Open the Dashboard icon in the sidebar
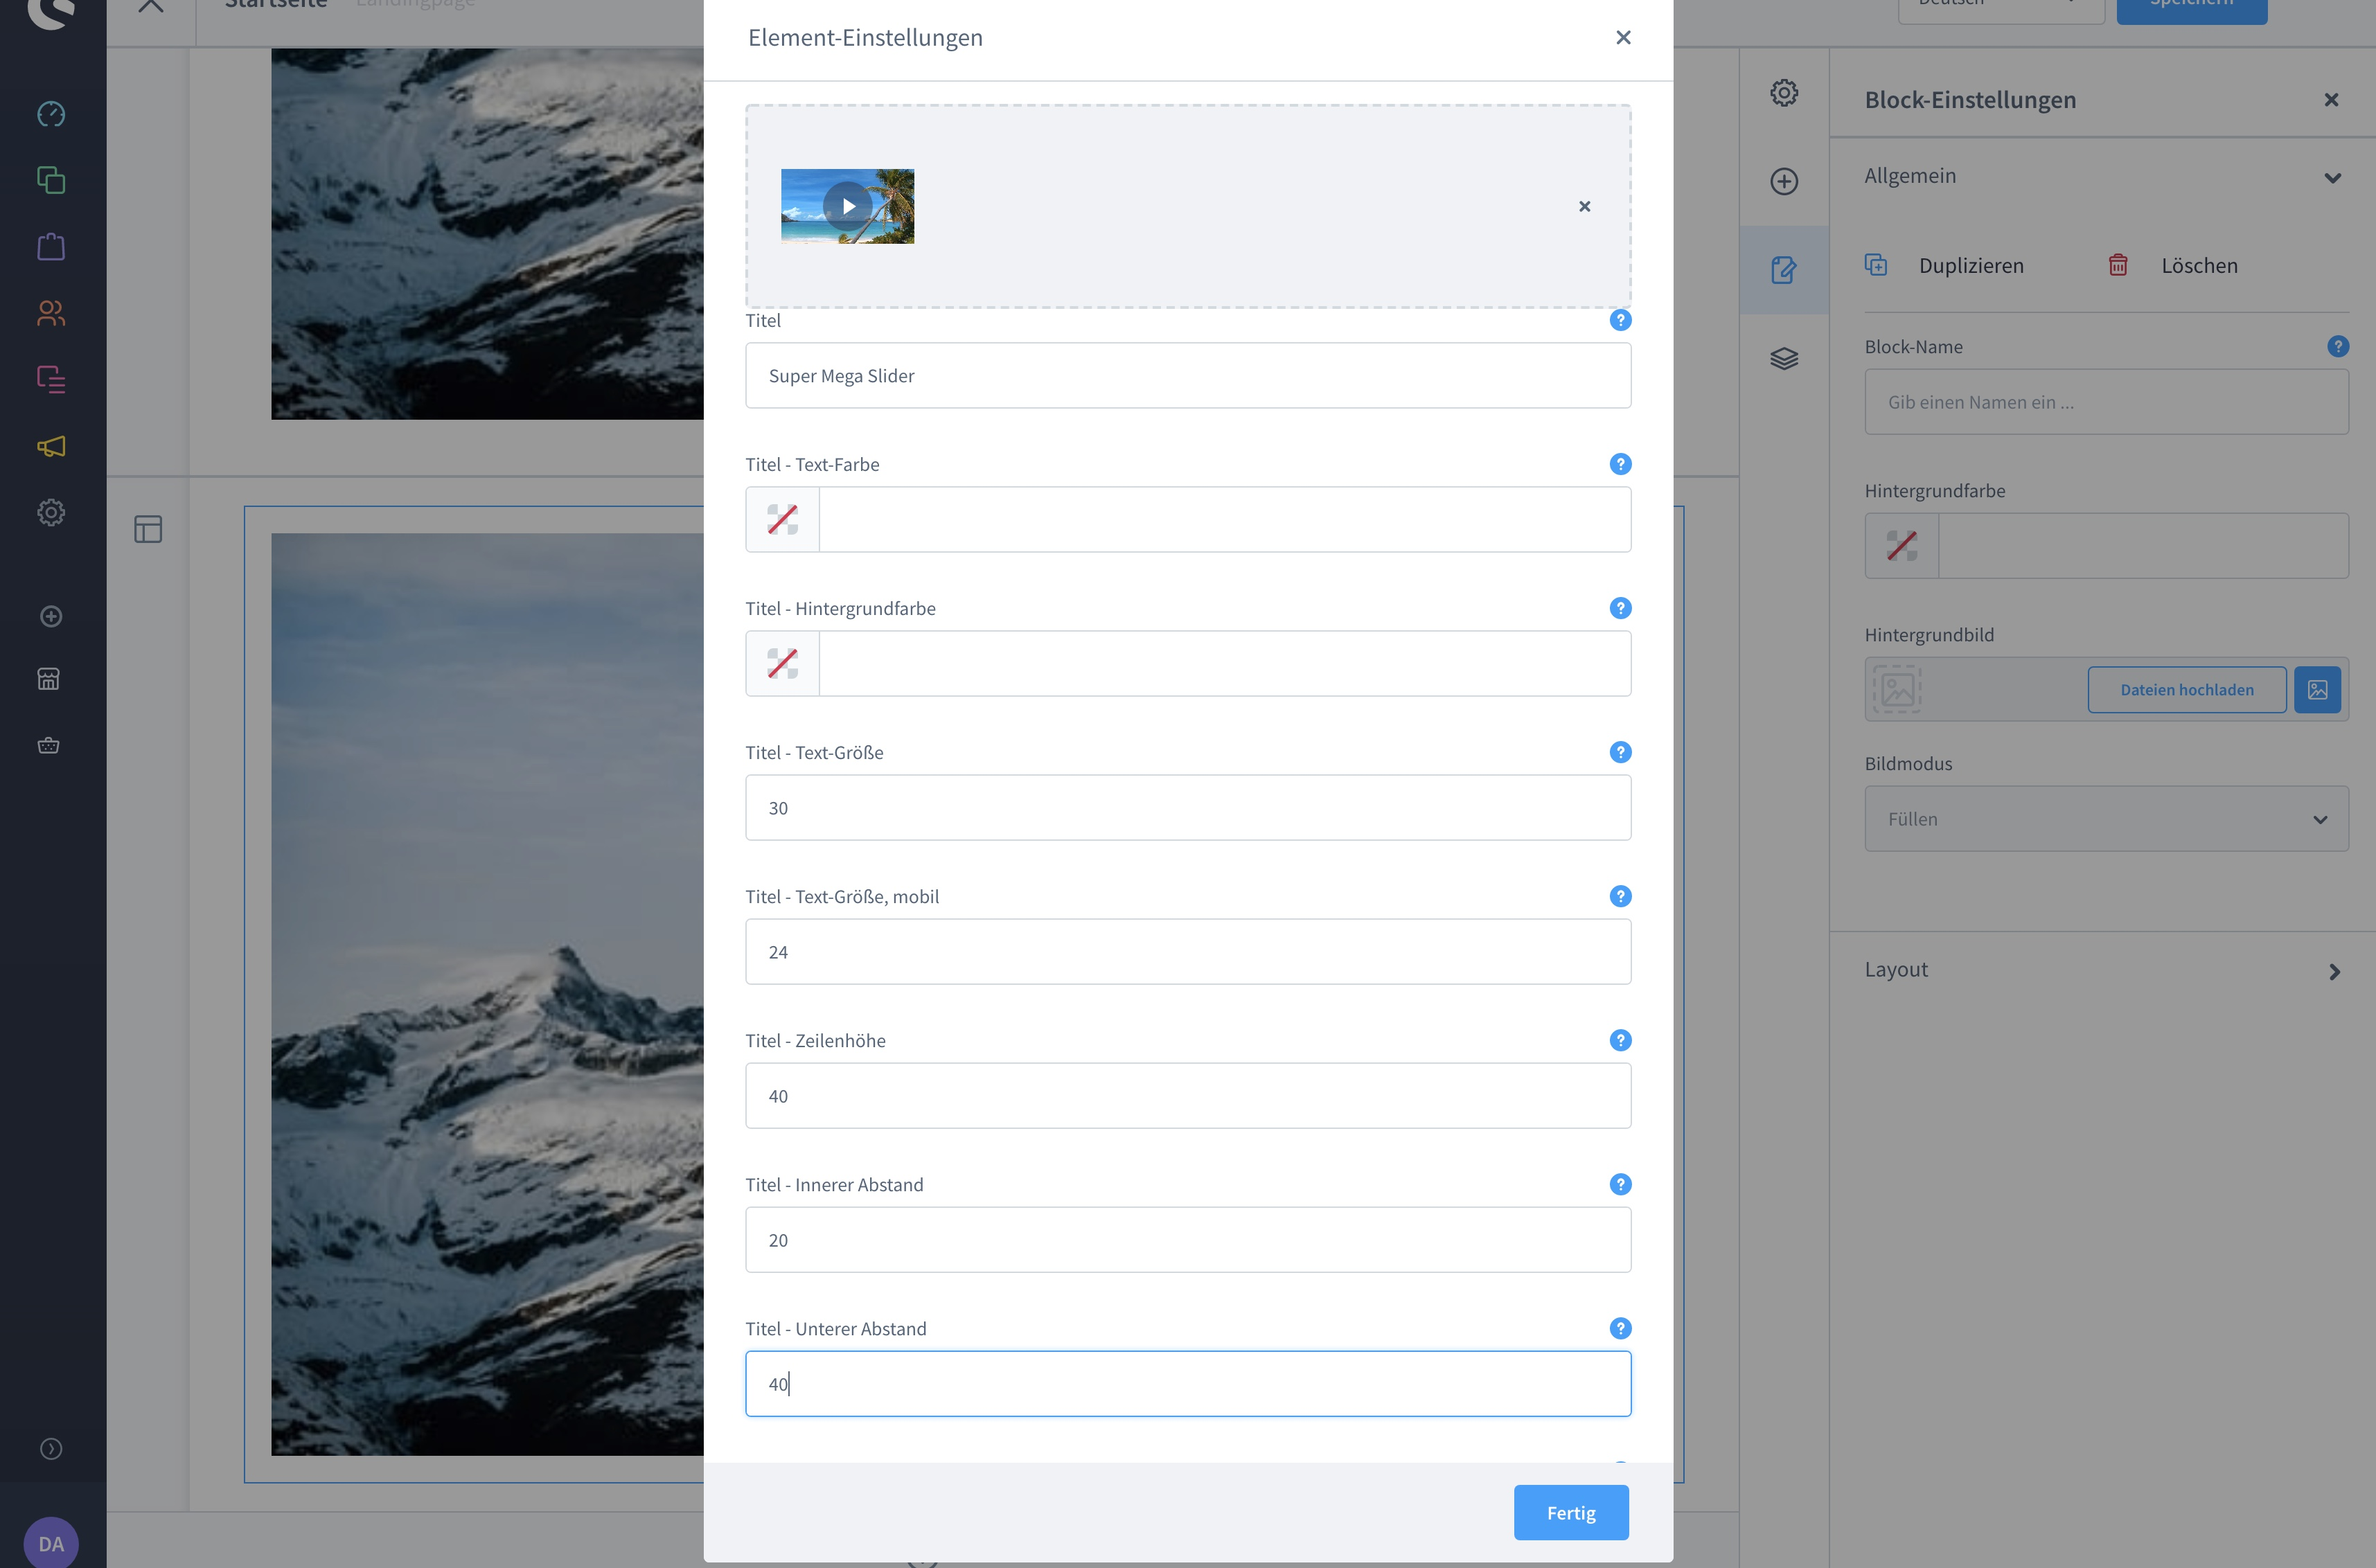Image resolution: width=2376 pixels, height=1568 pixels. pos(51,114)
